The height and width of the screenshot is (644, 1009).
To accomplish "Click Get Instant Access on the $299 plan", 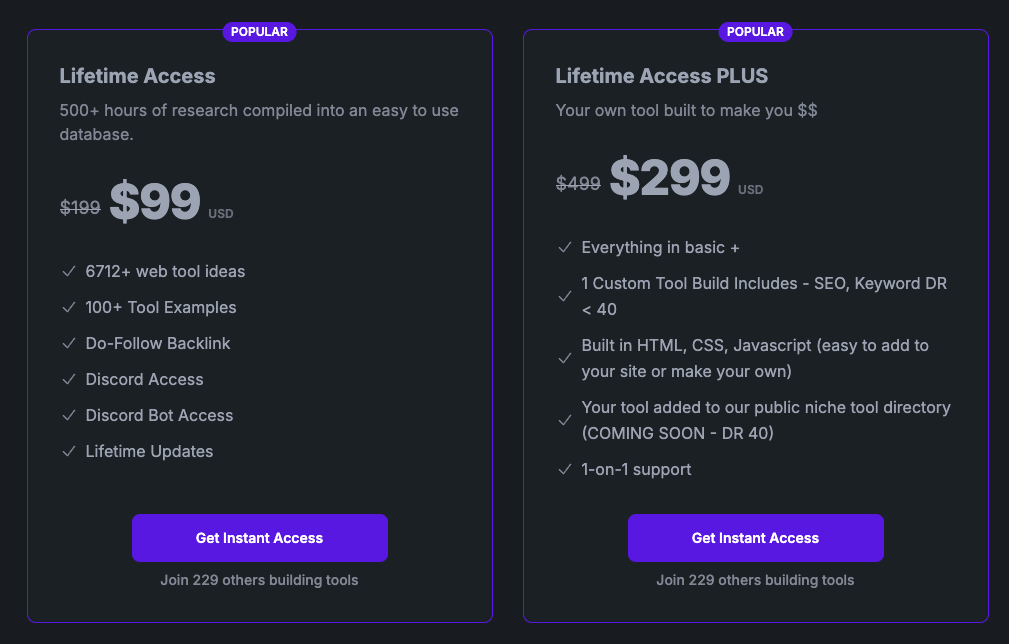I will click(x=755, y=538).
